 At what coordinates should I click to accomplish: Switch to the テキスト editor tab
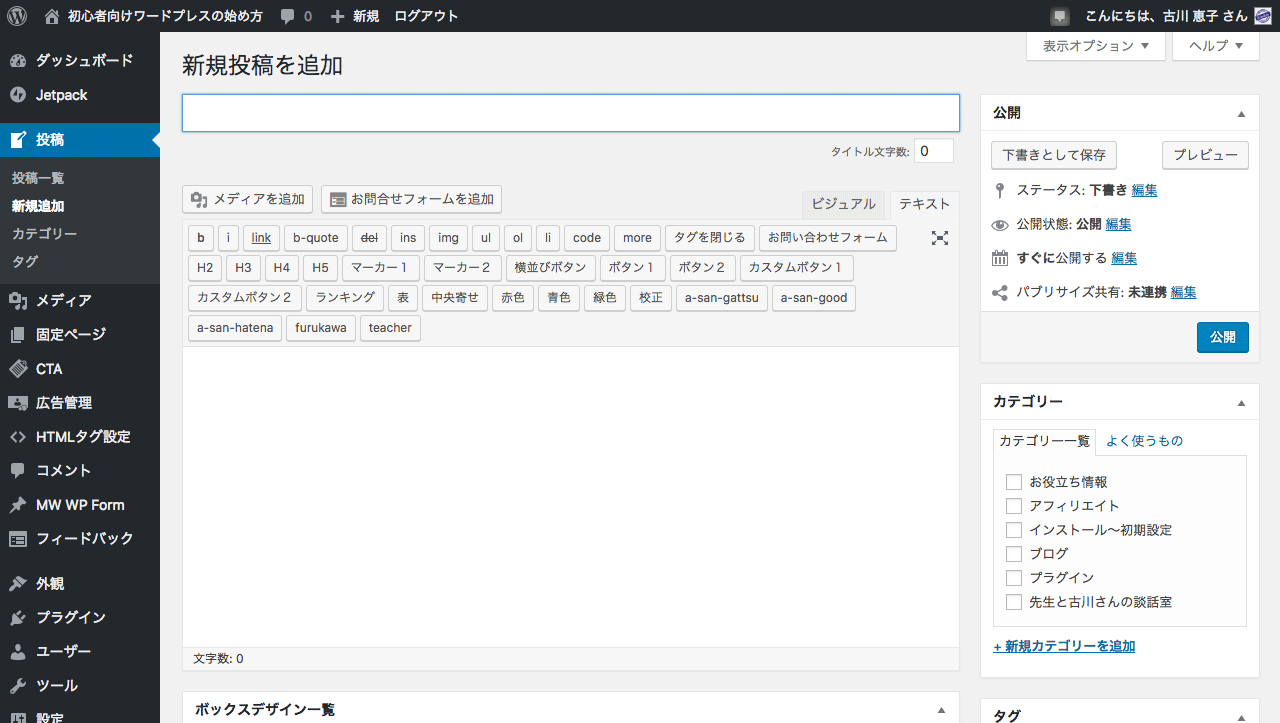point(924,204)
